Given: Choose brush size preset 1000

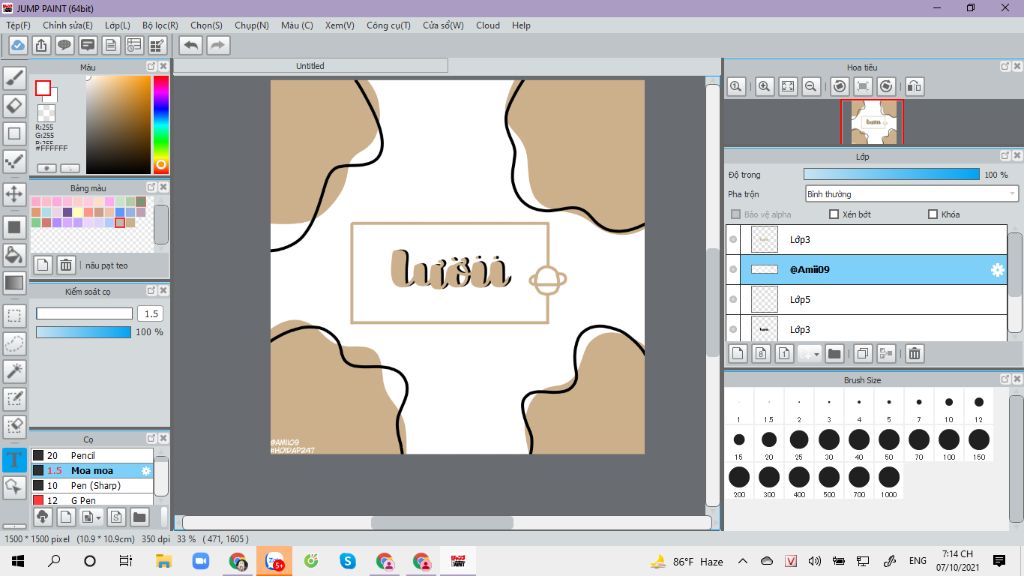Looking at the screenshot, I should pyautogui.click(x=889, y=481).
